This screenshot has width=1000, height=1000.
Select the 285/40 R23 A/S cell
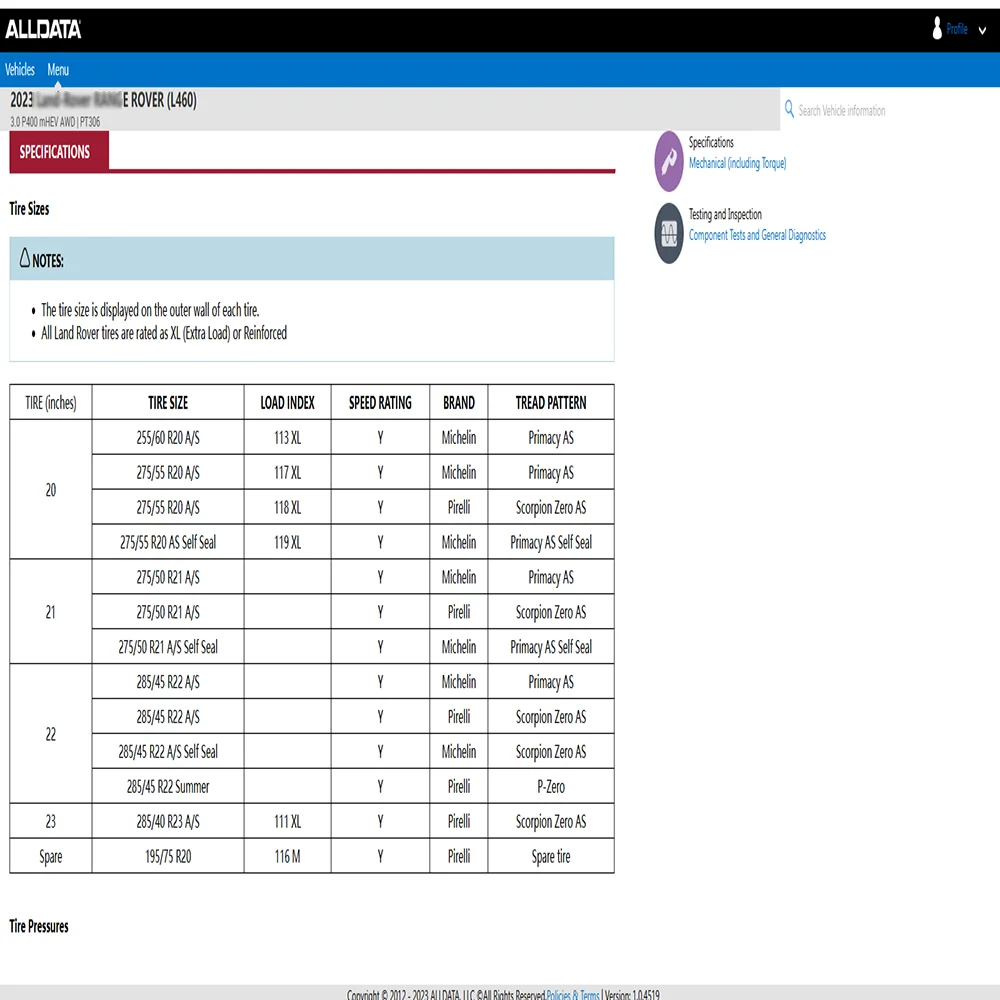point(168,821)
